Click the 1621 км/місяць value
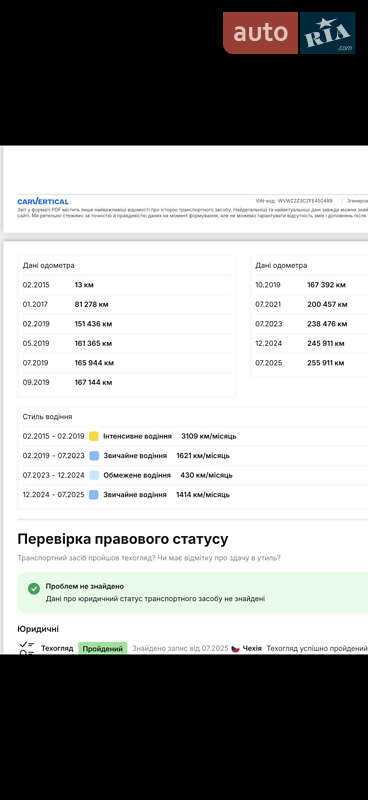 click(x=203, y=456)
